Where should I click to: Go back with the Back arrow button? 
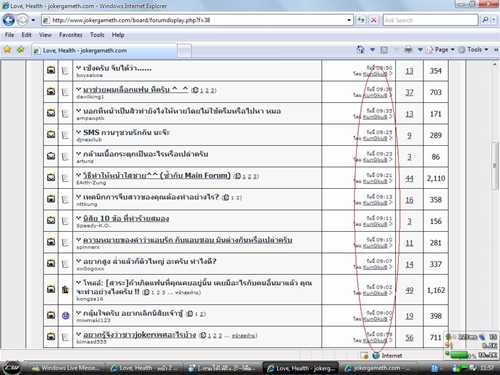pyautogui.click(x=8, y=20)
